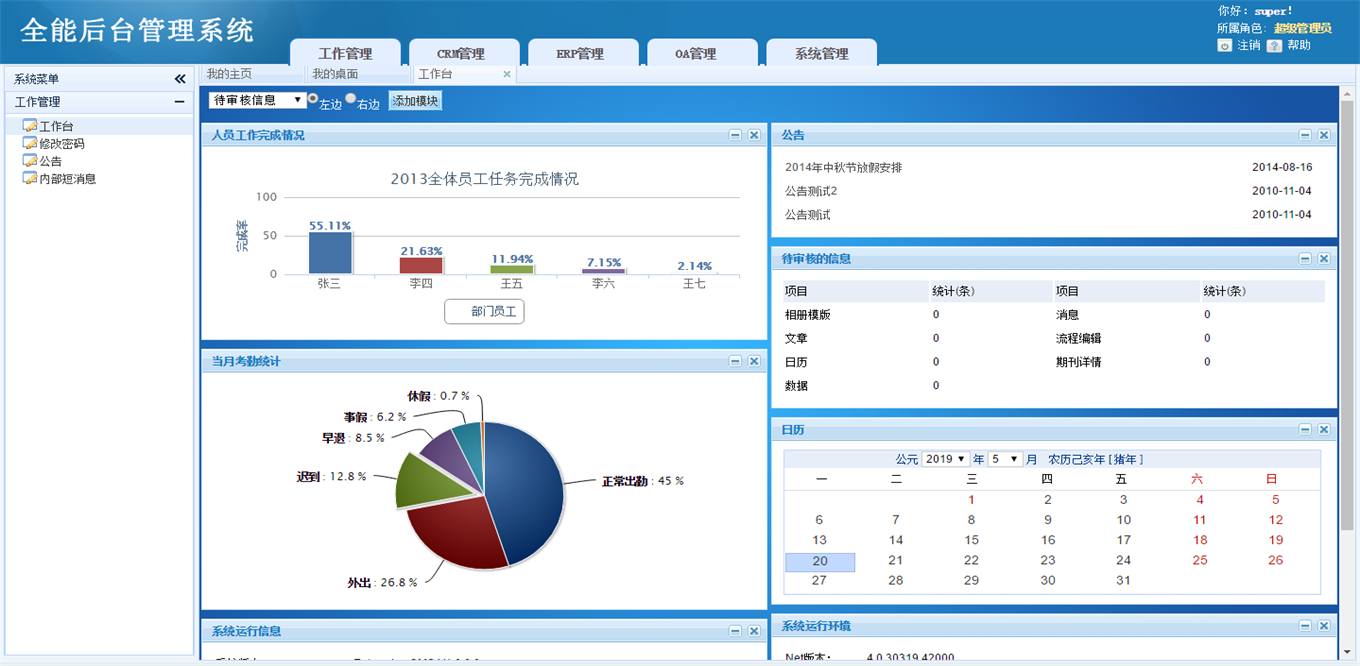Open the 公告测试2 announcement
Screen dimensions: 1360x666
811,191
